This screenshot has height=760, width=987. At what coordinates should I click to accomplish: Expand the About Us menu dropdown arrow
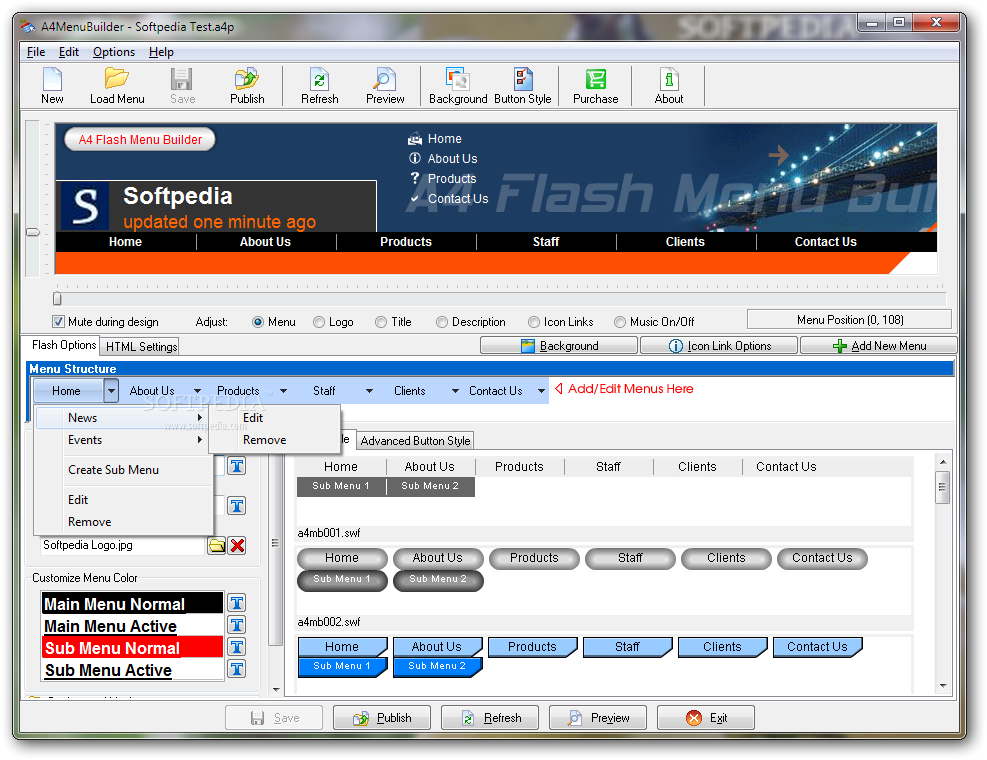(198, 391)
